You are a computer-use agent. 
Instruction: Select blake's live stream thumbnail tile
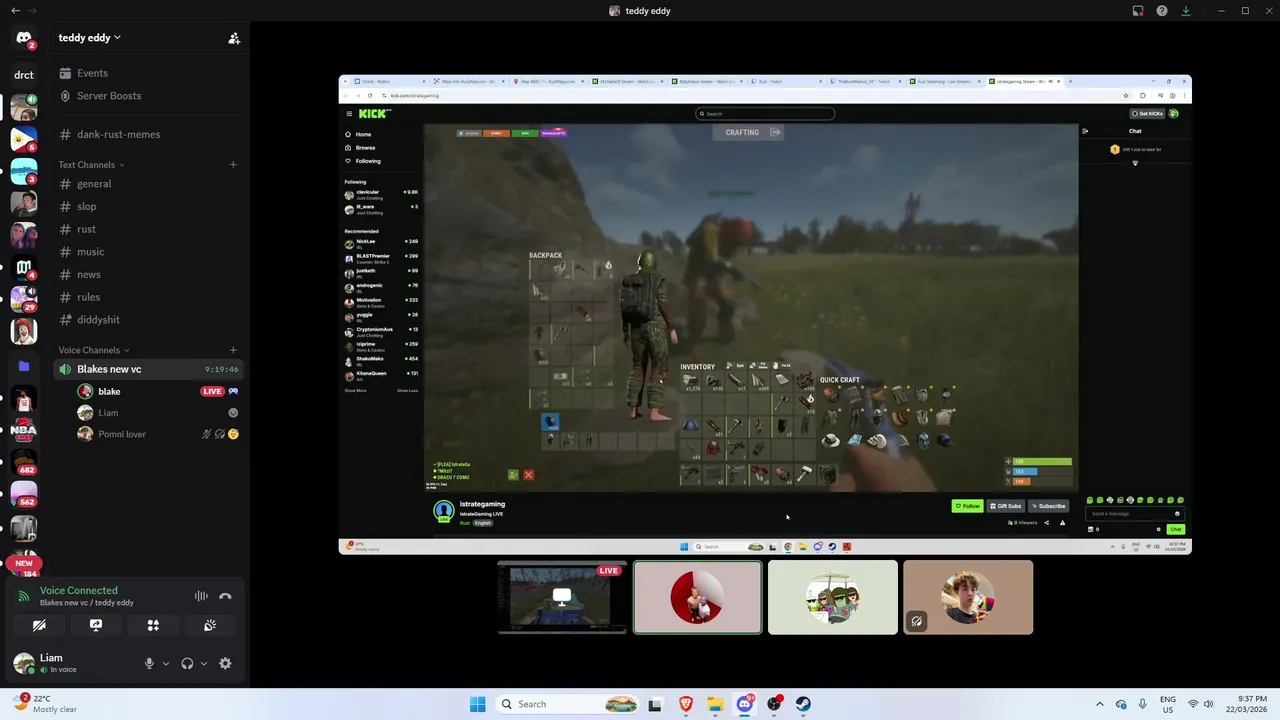click(x=563, y=597)
